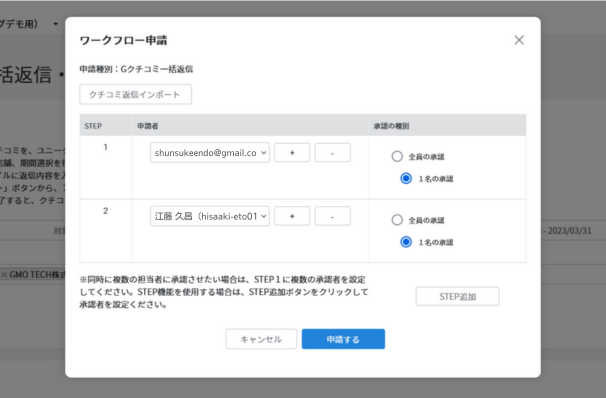Select 全員の承認 radio for STEP 1
The height and width of the screenshot is (398, 606).
pyautogui.click(x=397, y=156)
